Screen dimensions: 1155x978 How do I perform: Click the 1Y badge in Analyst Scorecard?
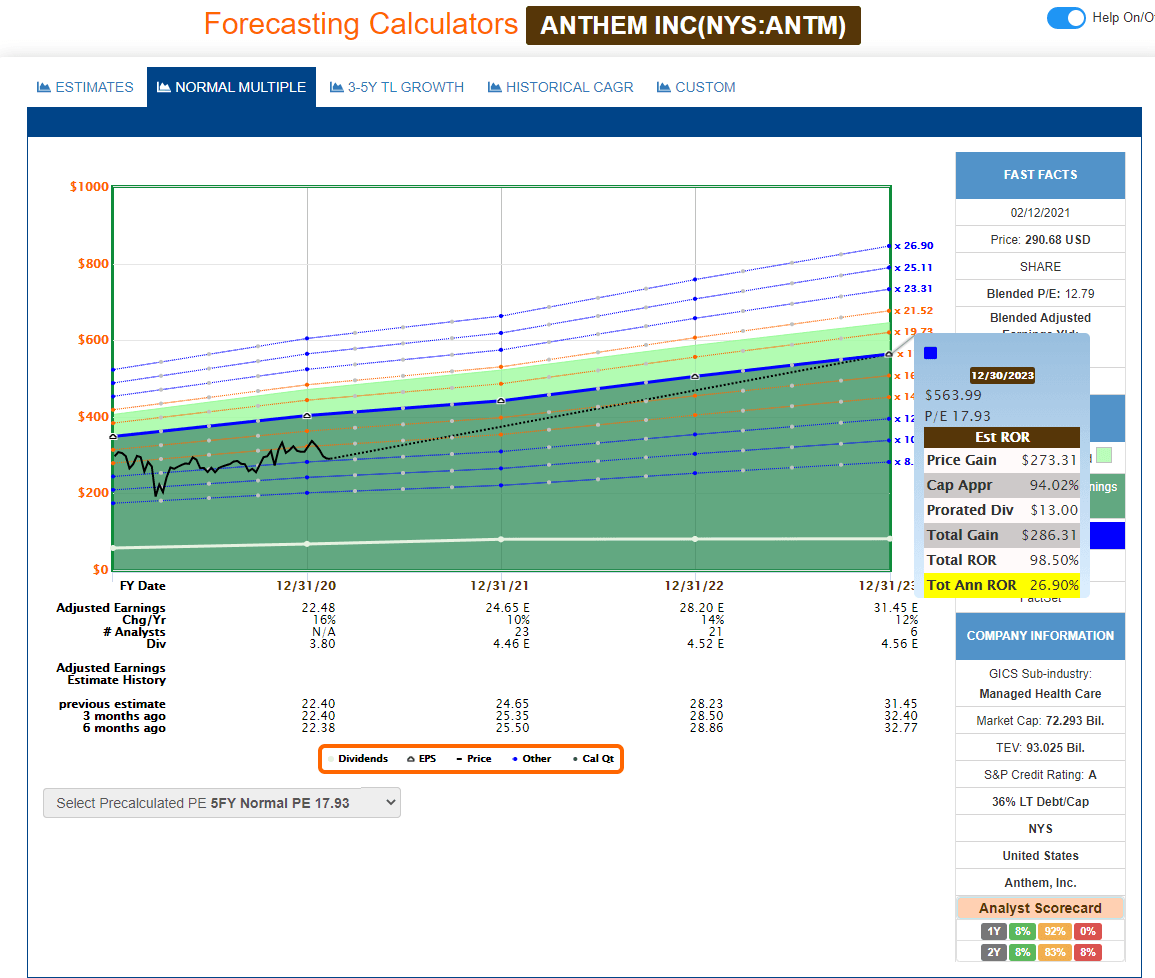coord(994,931)
